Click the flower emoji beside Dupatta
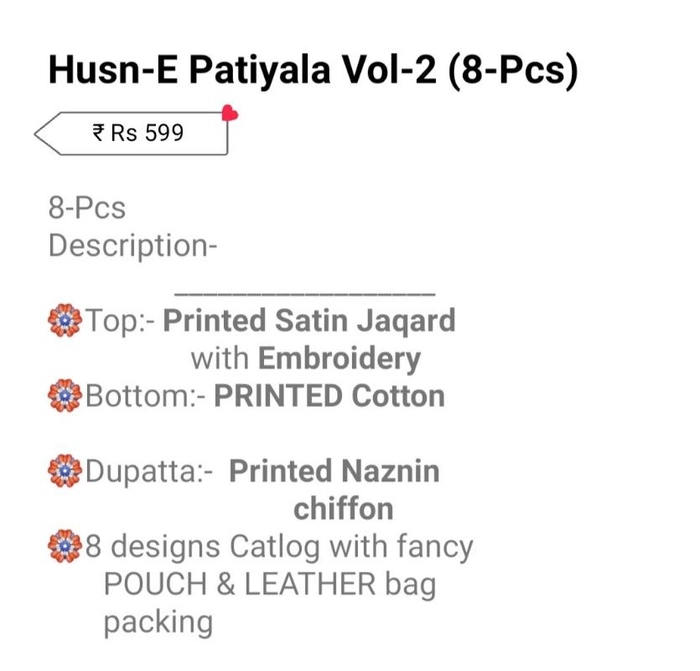 (65, 471)
